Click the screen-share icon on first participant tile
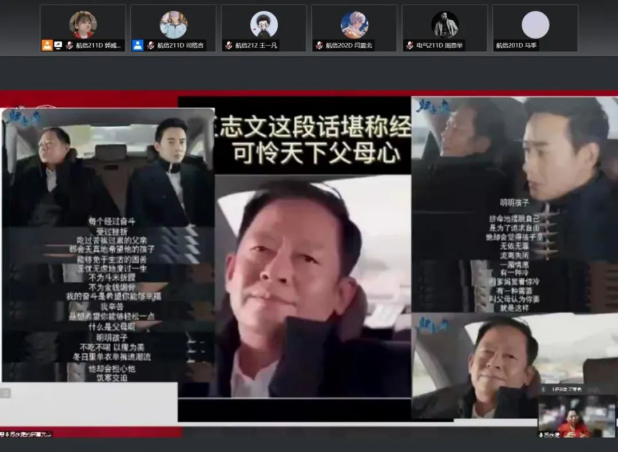 pos(58,45)
